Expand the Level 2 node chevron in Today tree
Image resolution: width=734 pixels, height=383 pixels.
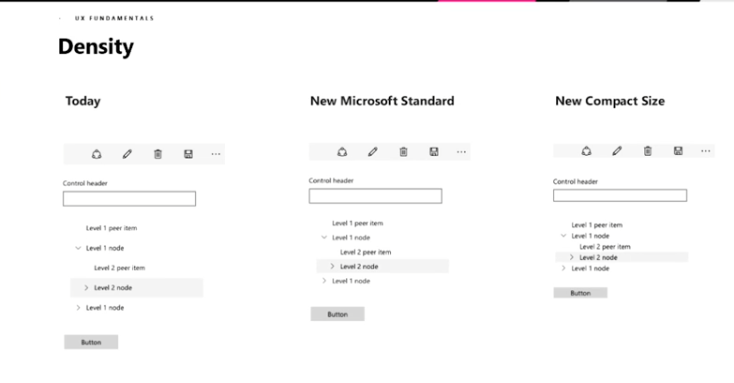[86, 287]
